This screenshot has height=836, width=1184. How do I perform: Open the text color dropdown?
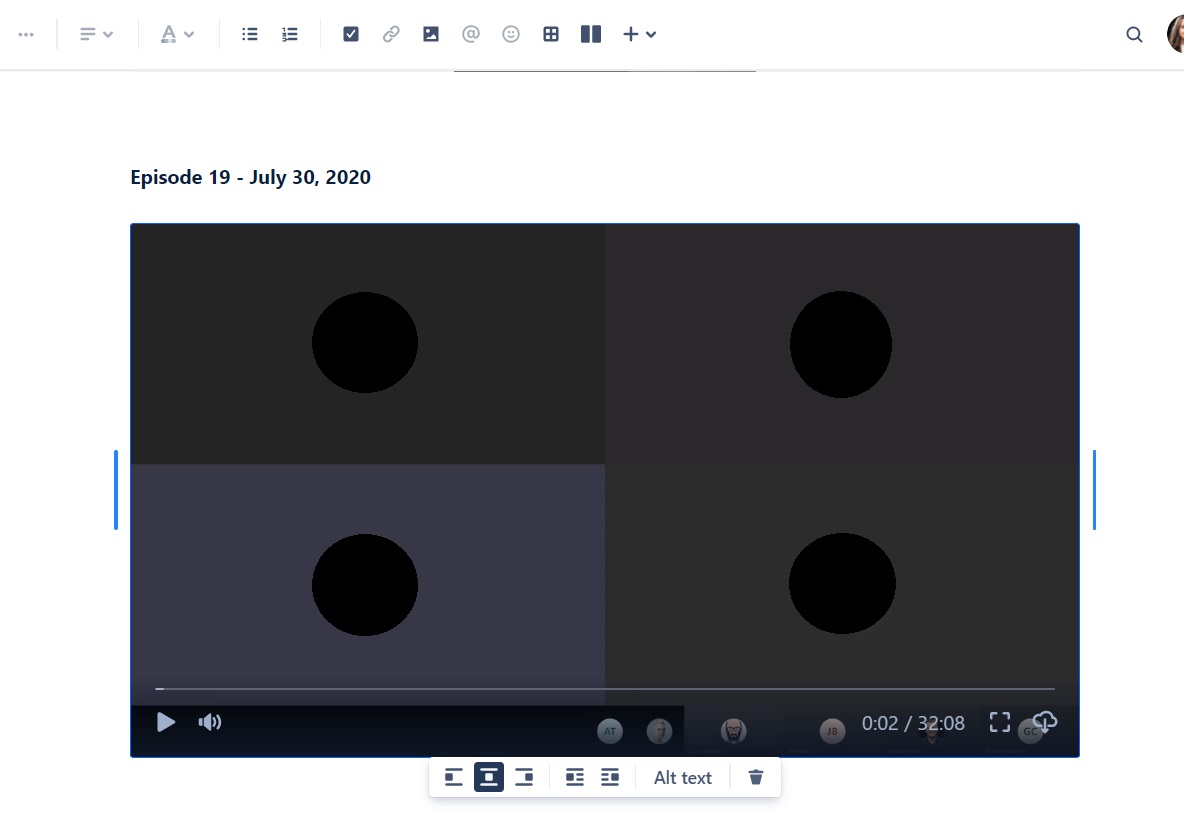pyautogui.click(x=177, y=34)
